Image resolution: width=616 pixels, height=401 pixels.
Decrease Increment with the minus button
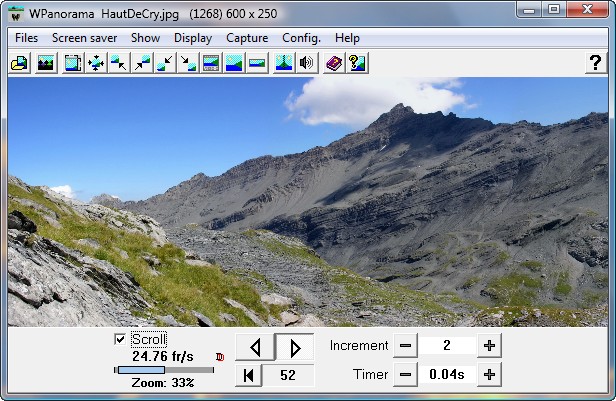pos(405,346)
